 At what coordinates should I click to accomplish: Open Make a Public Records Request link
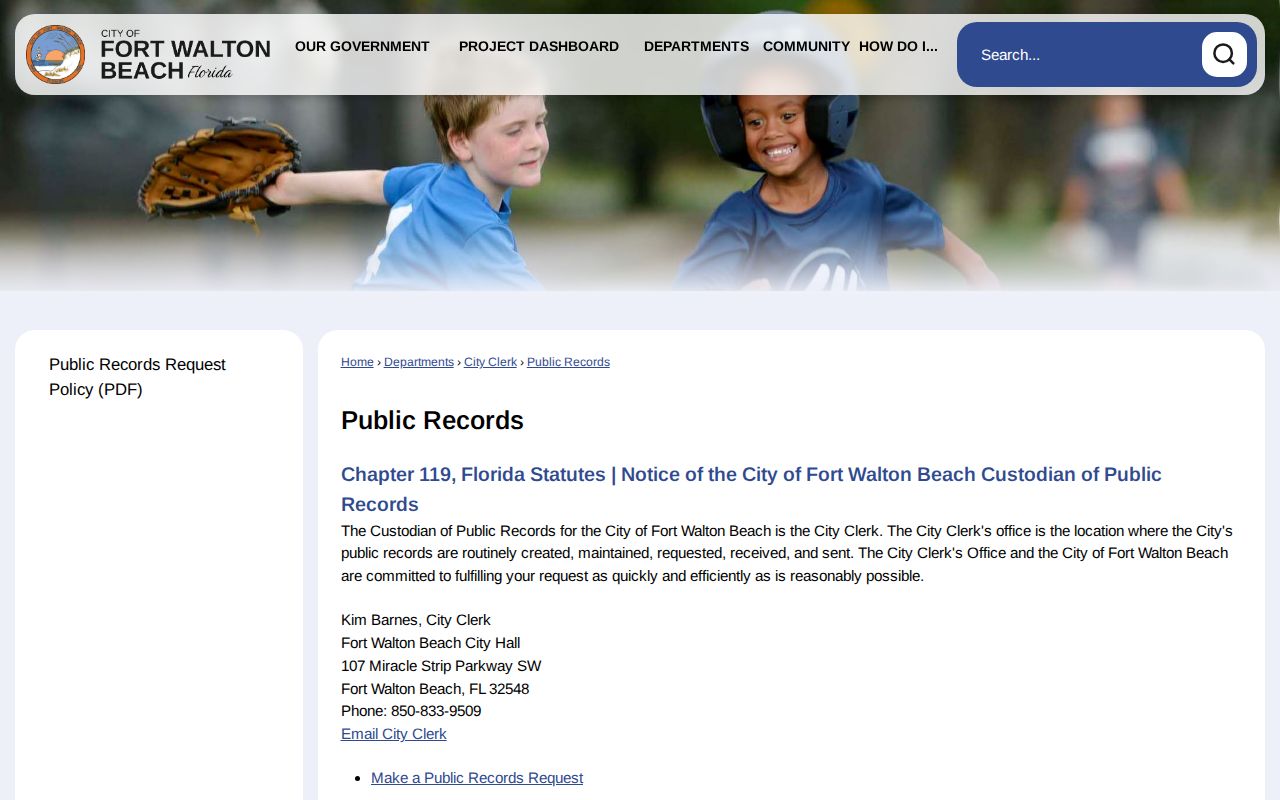pos(477,778)
